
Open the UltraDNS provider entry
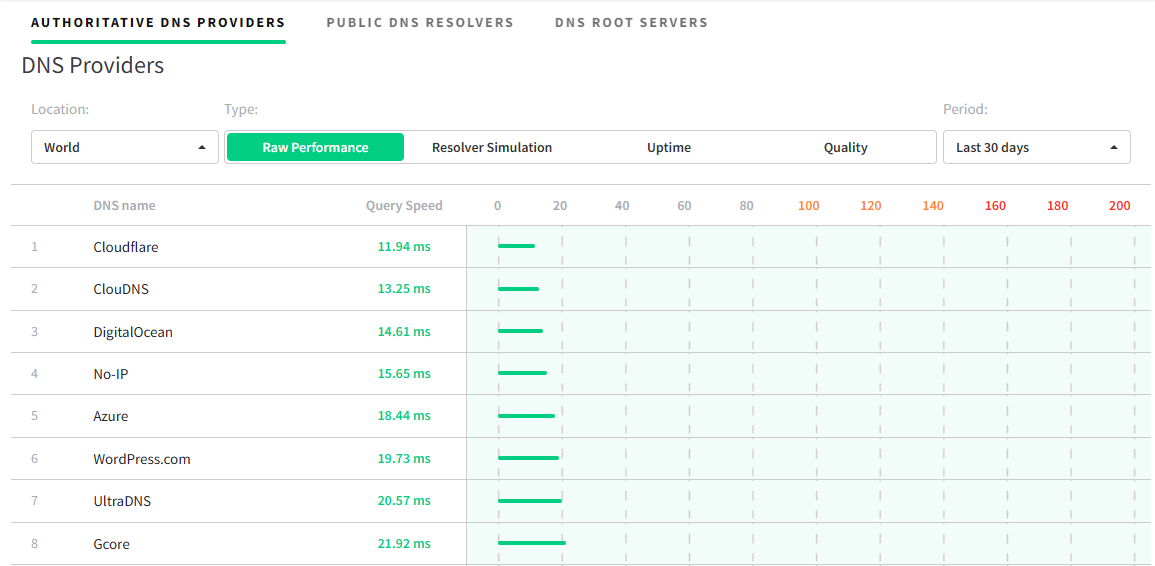point(122,501)
